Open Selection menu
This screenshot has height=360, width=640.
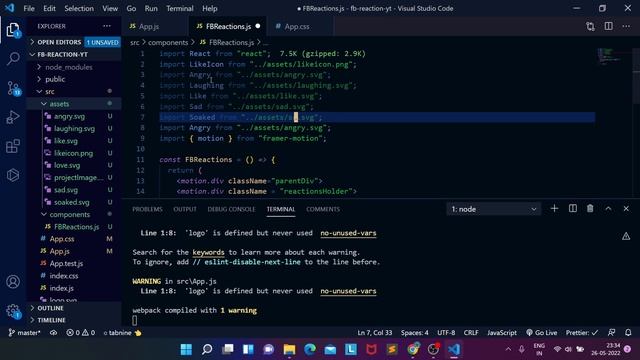(79, 8)
